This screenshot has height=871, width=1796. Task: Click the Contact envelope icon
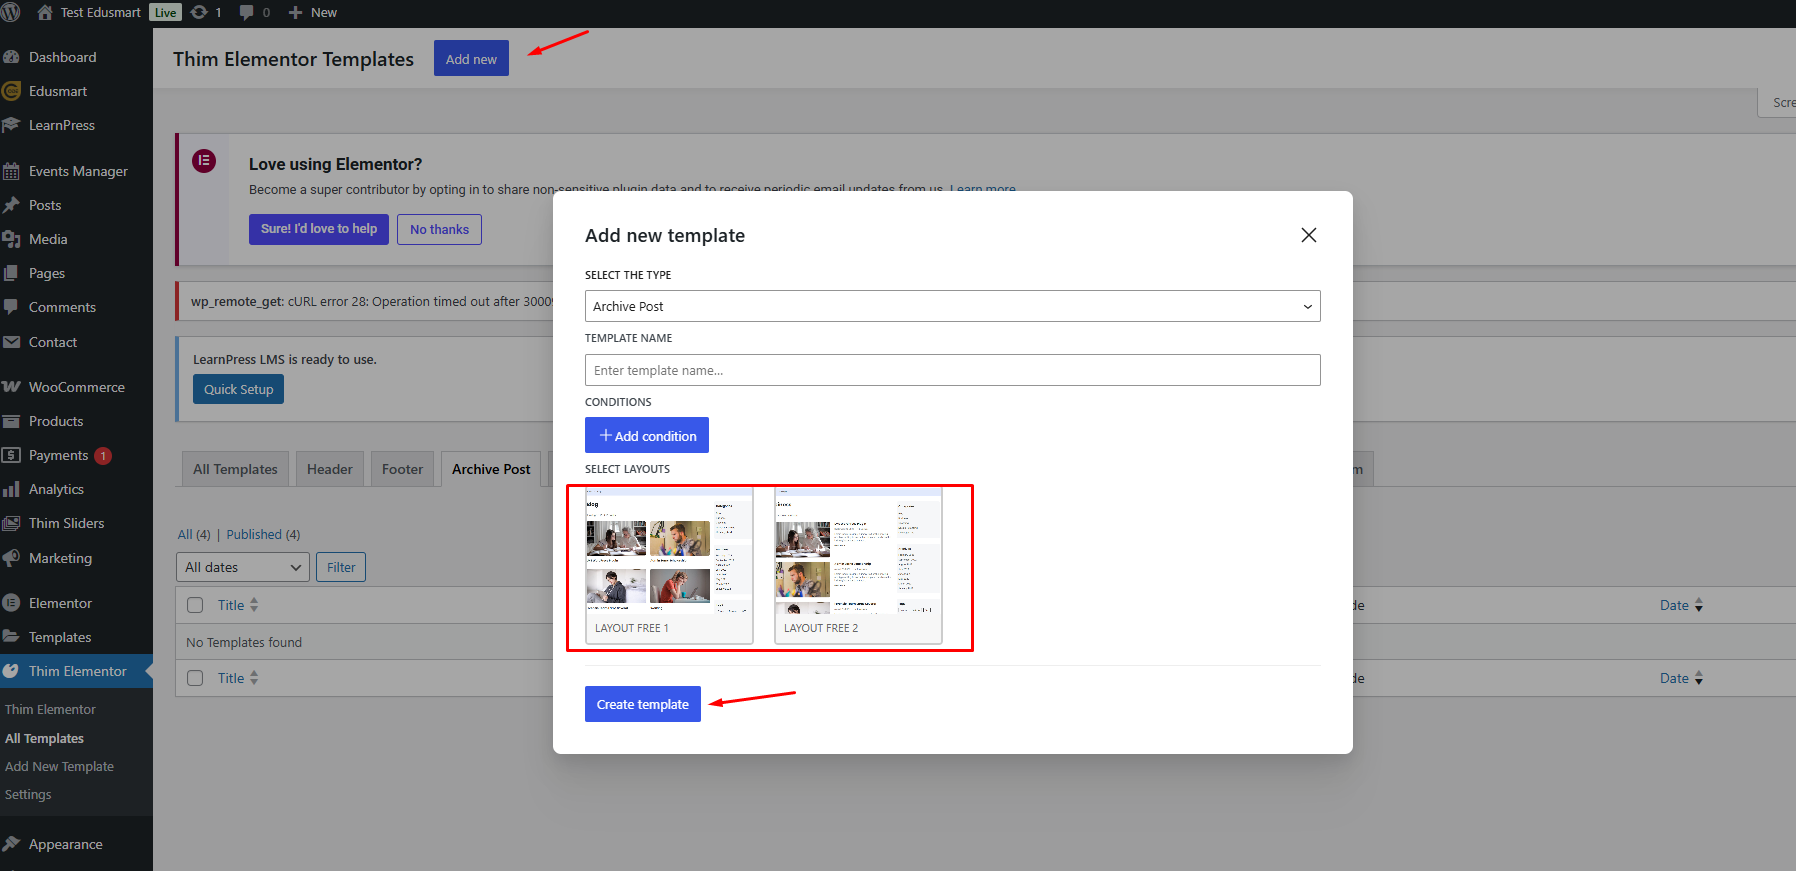click(x=12, y=342)
